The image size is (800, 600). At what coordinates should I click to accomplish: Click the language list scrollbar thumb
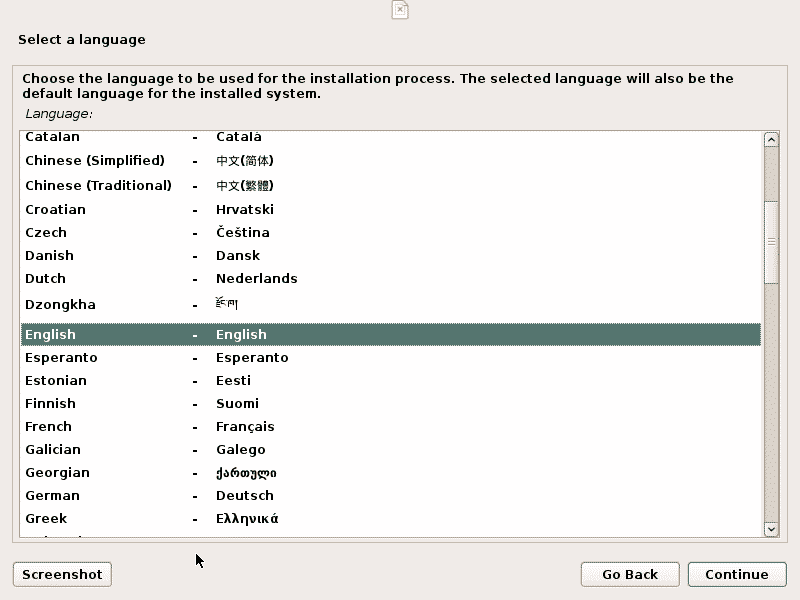(x=770, y=240)
